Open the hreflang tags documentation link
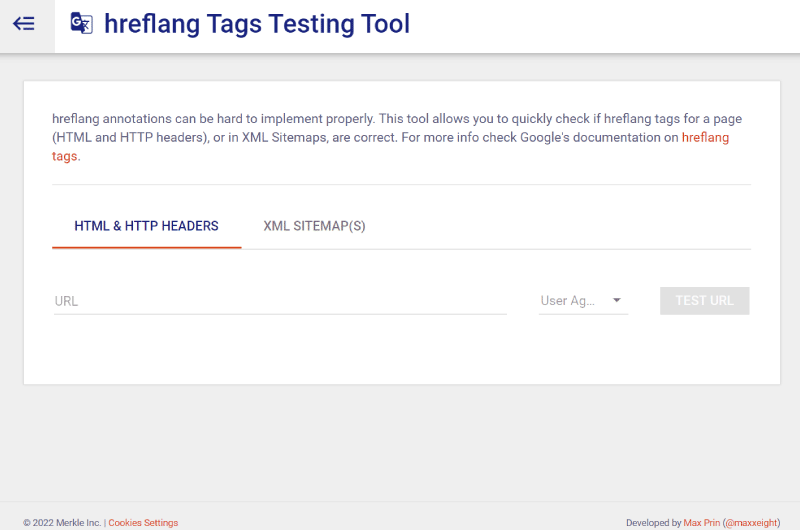800x530 pixels. (705, 138)
